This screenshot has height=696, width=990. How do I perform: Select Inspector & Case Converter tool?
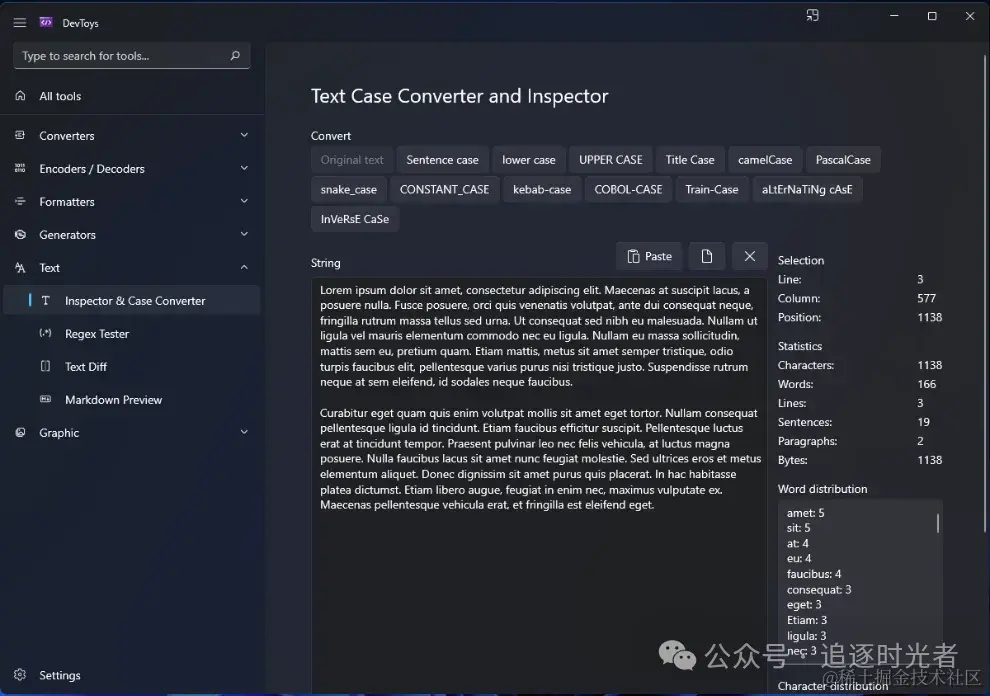point(132,301)
